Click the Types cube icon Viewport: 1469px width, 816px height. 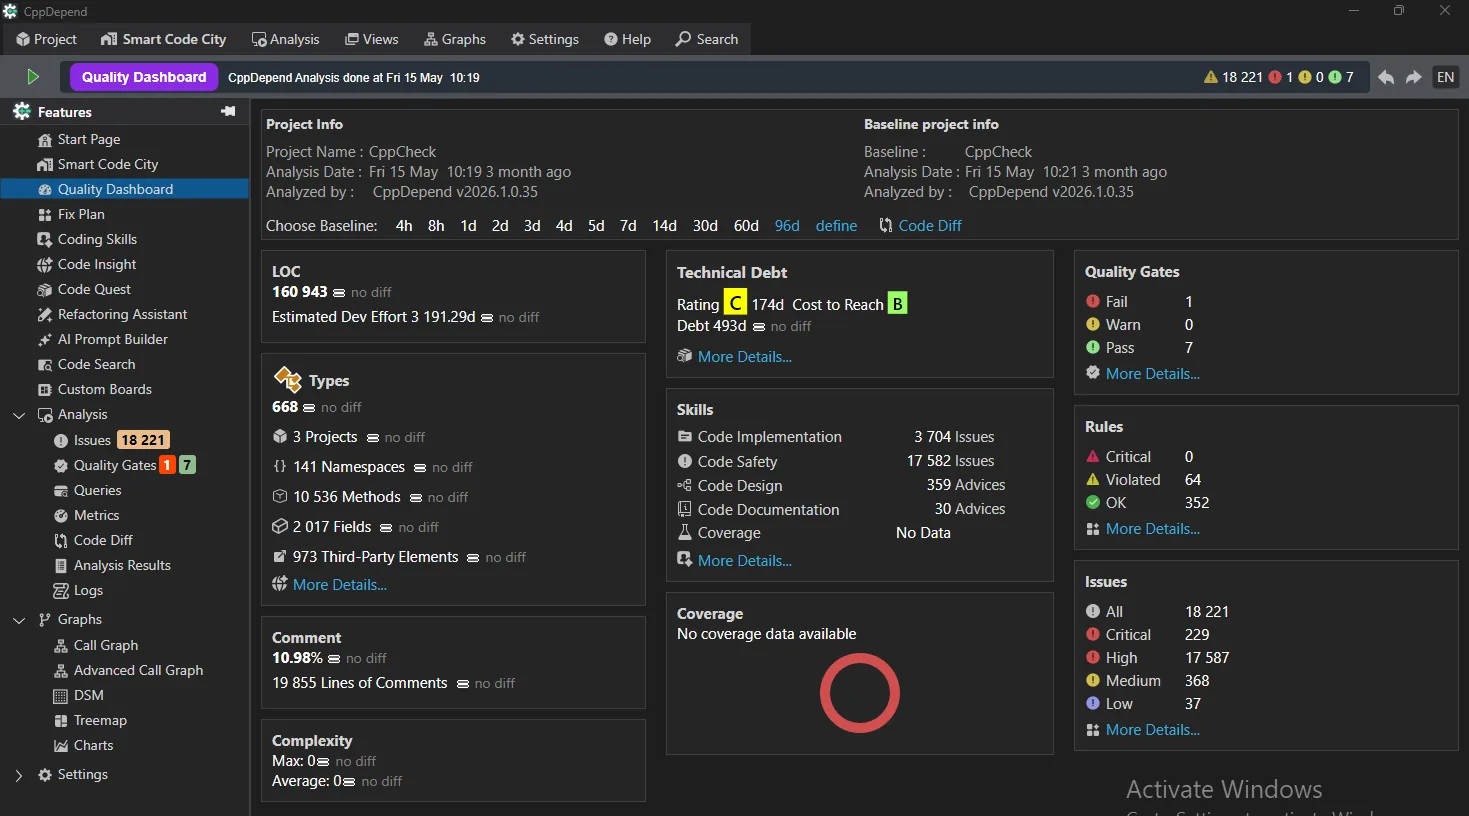[x=288, y=379]
